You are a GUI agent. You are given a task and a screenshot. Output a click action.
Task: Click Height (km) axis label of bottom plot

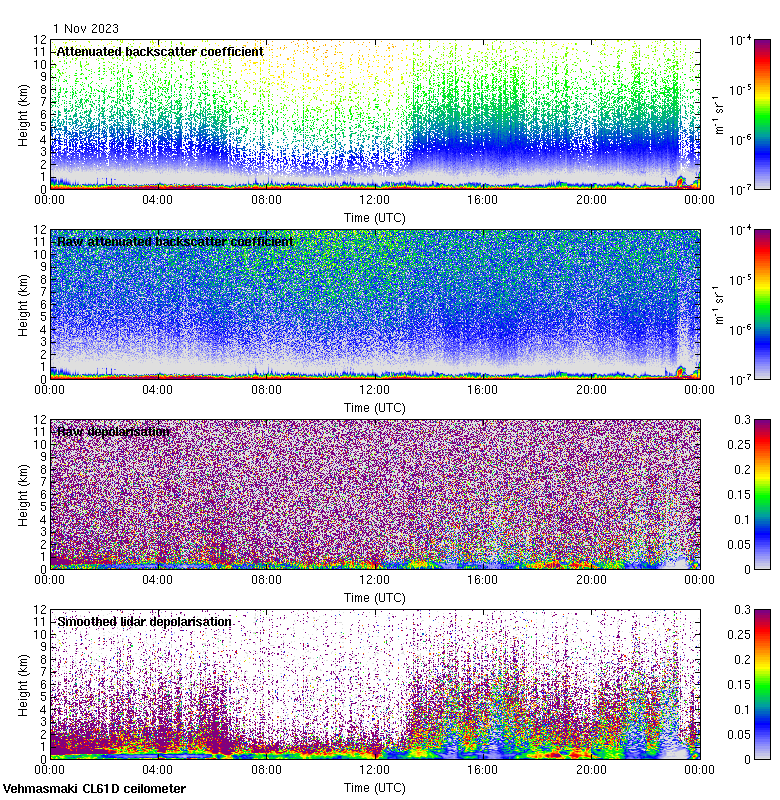(x=23, y=682)
